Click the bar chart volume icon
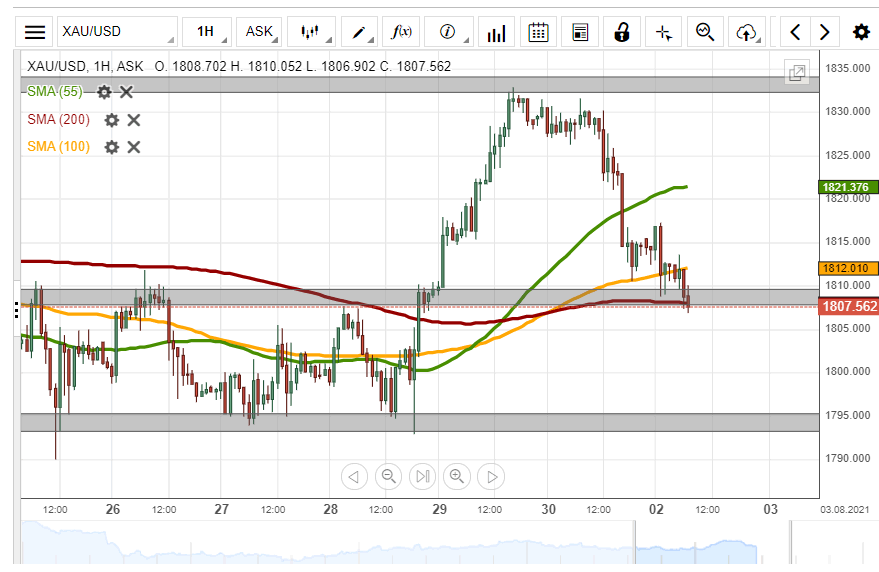 coord(496,32)
